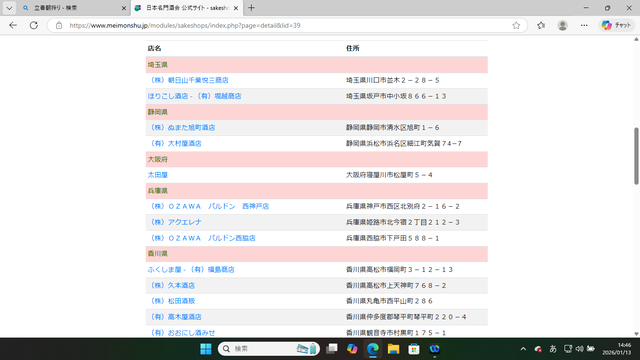
Task: Select the 香川県 prefecture heading row
Action: pos(317,253)
